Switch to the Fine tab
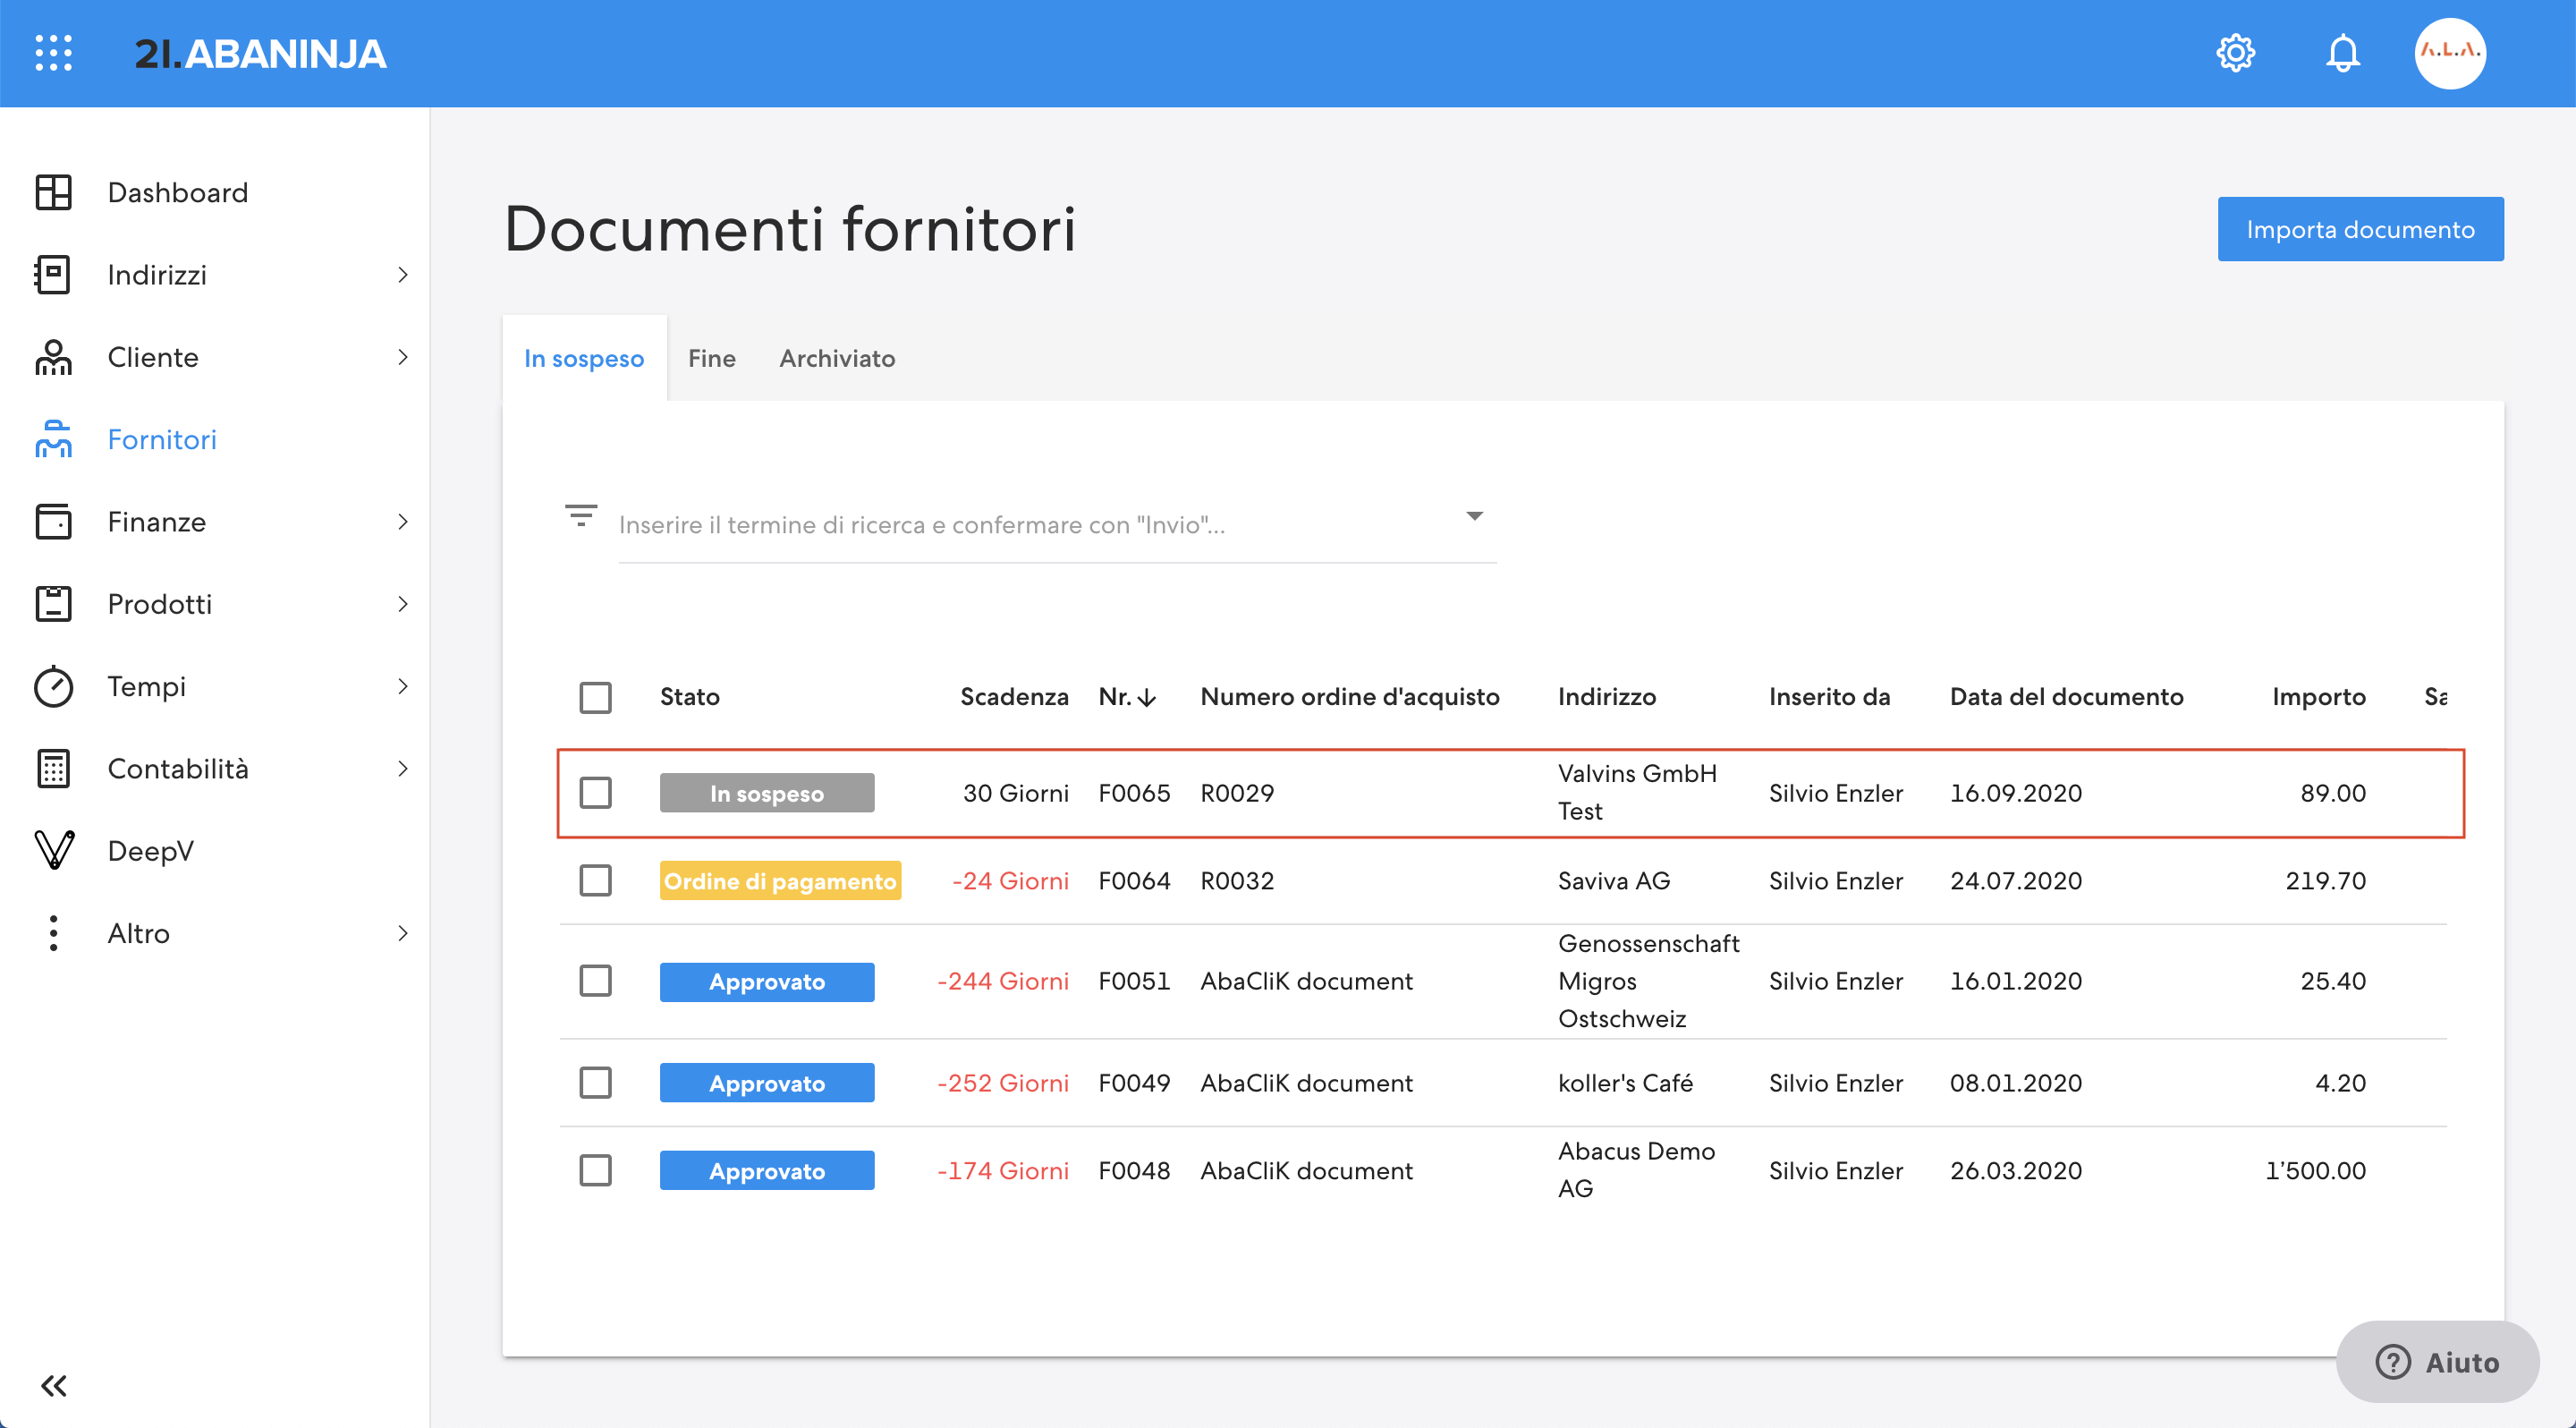Screen dimensions: 2576x1428 click(711, 358)
